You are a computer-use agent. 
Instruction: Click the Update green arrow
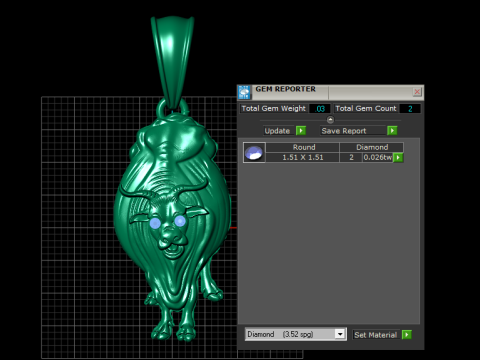coord(301,131)
